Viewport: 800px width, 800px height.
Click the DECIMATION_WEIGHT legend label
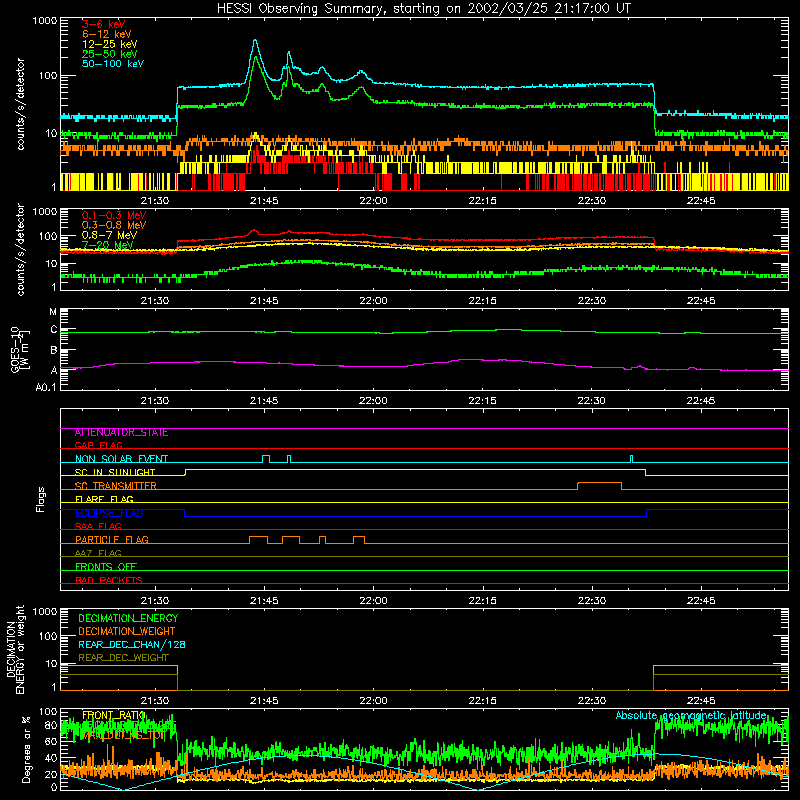tap(127, 632)
